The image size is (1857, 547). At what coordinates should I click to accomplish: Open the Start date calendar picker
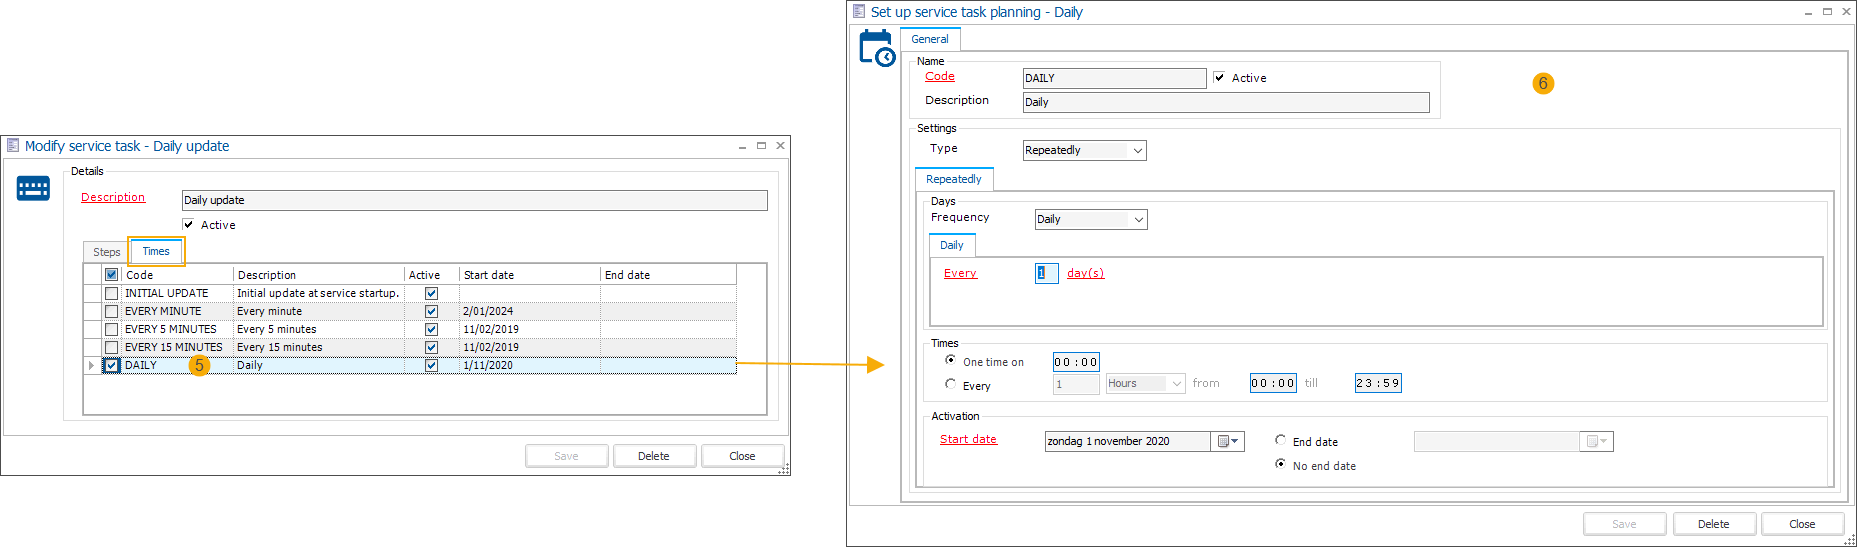click(x=1228, y=441)
